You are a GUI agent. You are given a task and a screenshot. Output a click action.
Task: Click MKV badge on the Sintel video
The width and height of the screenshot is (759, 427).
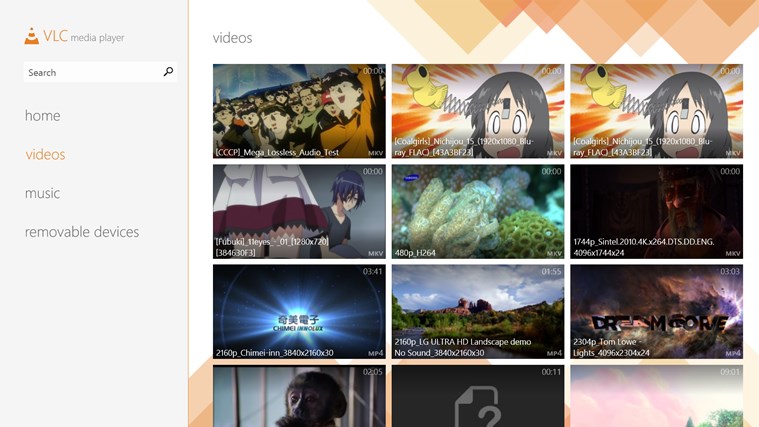(x=733, y=253)
